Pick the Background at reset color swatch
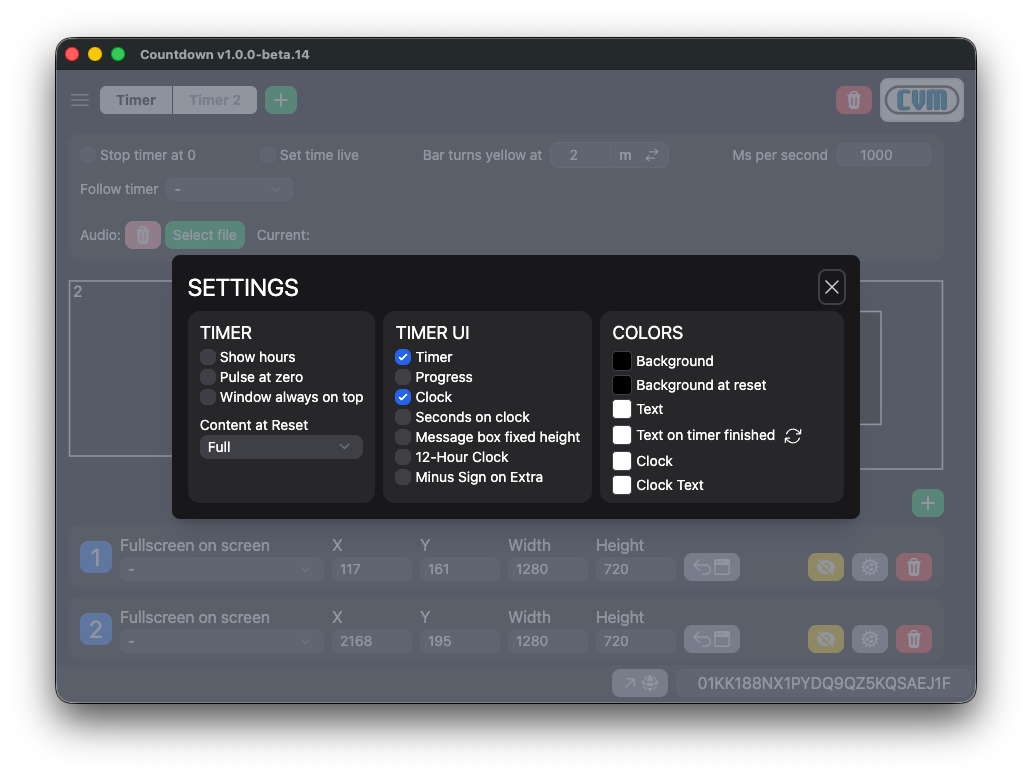 pos(622,385)
